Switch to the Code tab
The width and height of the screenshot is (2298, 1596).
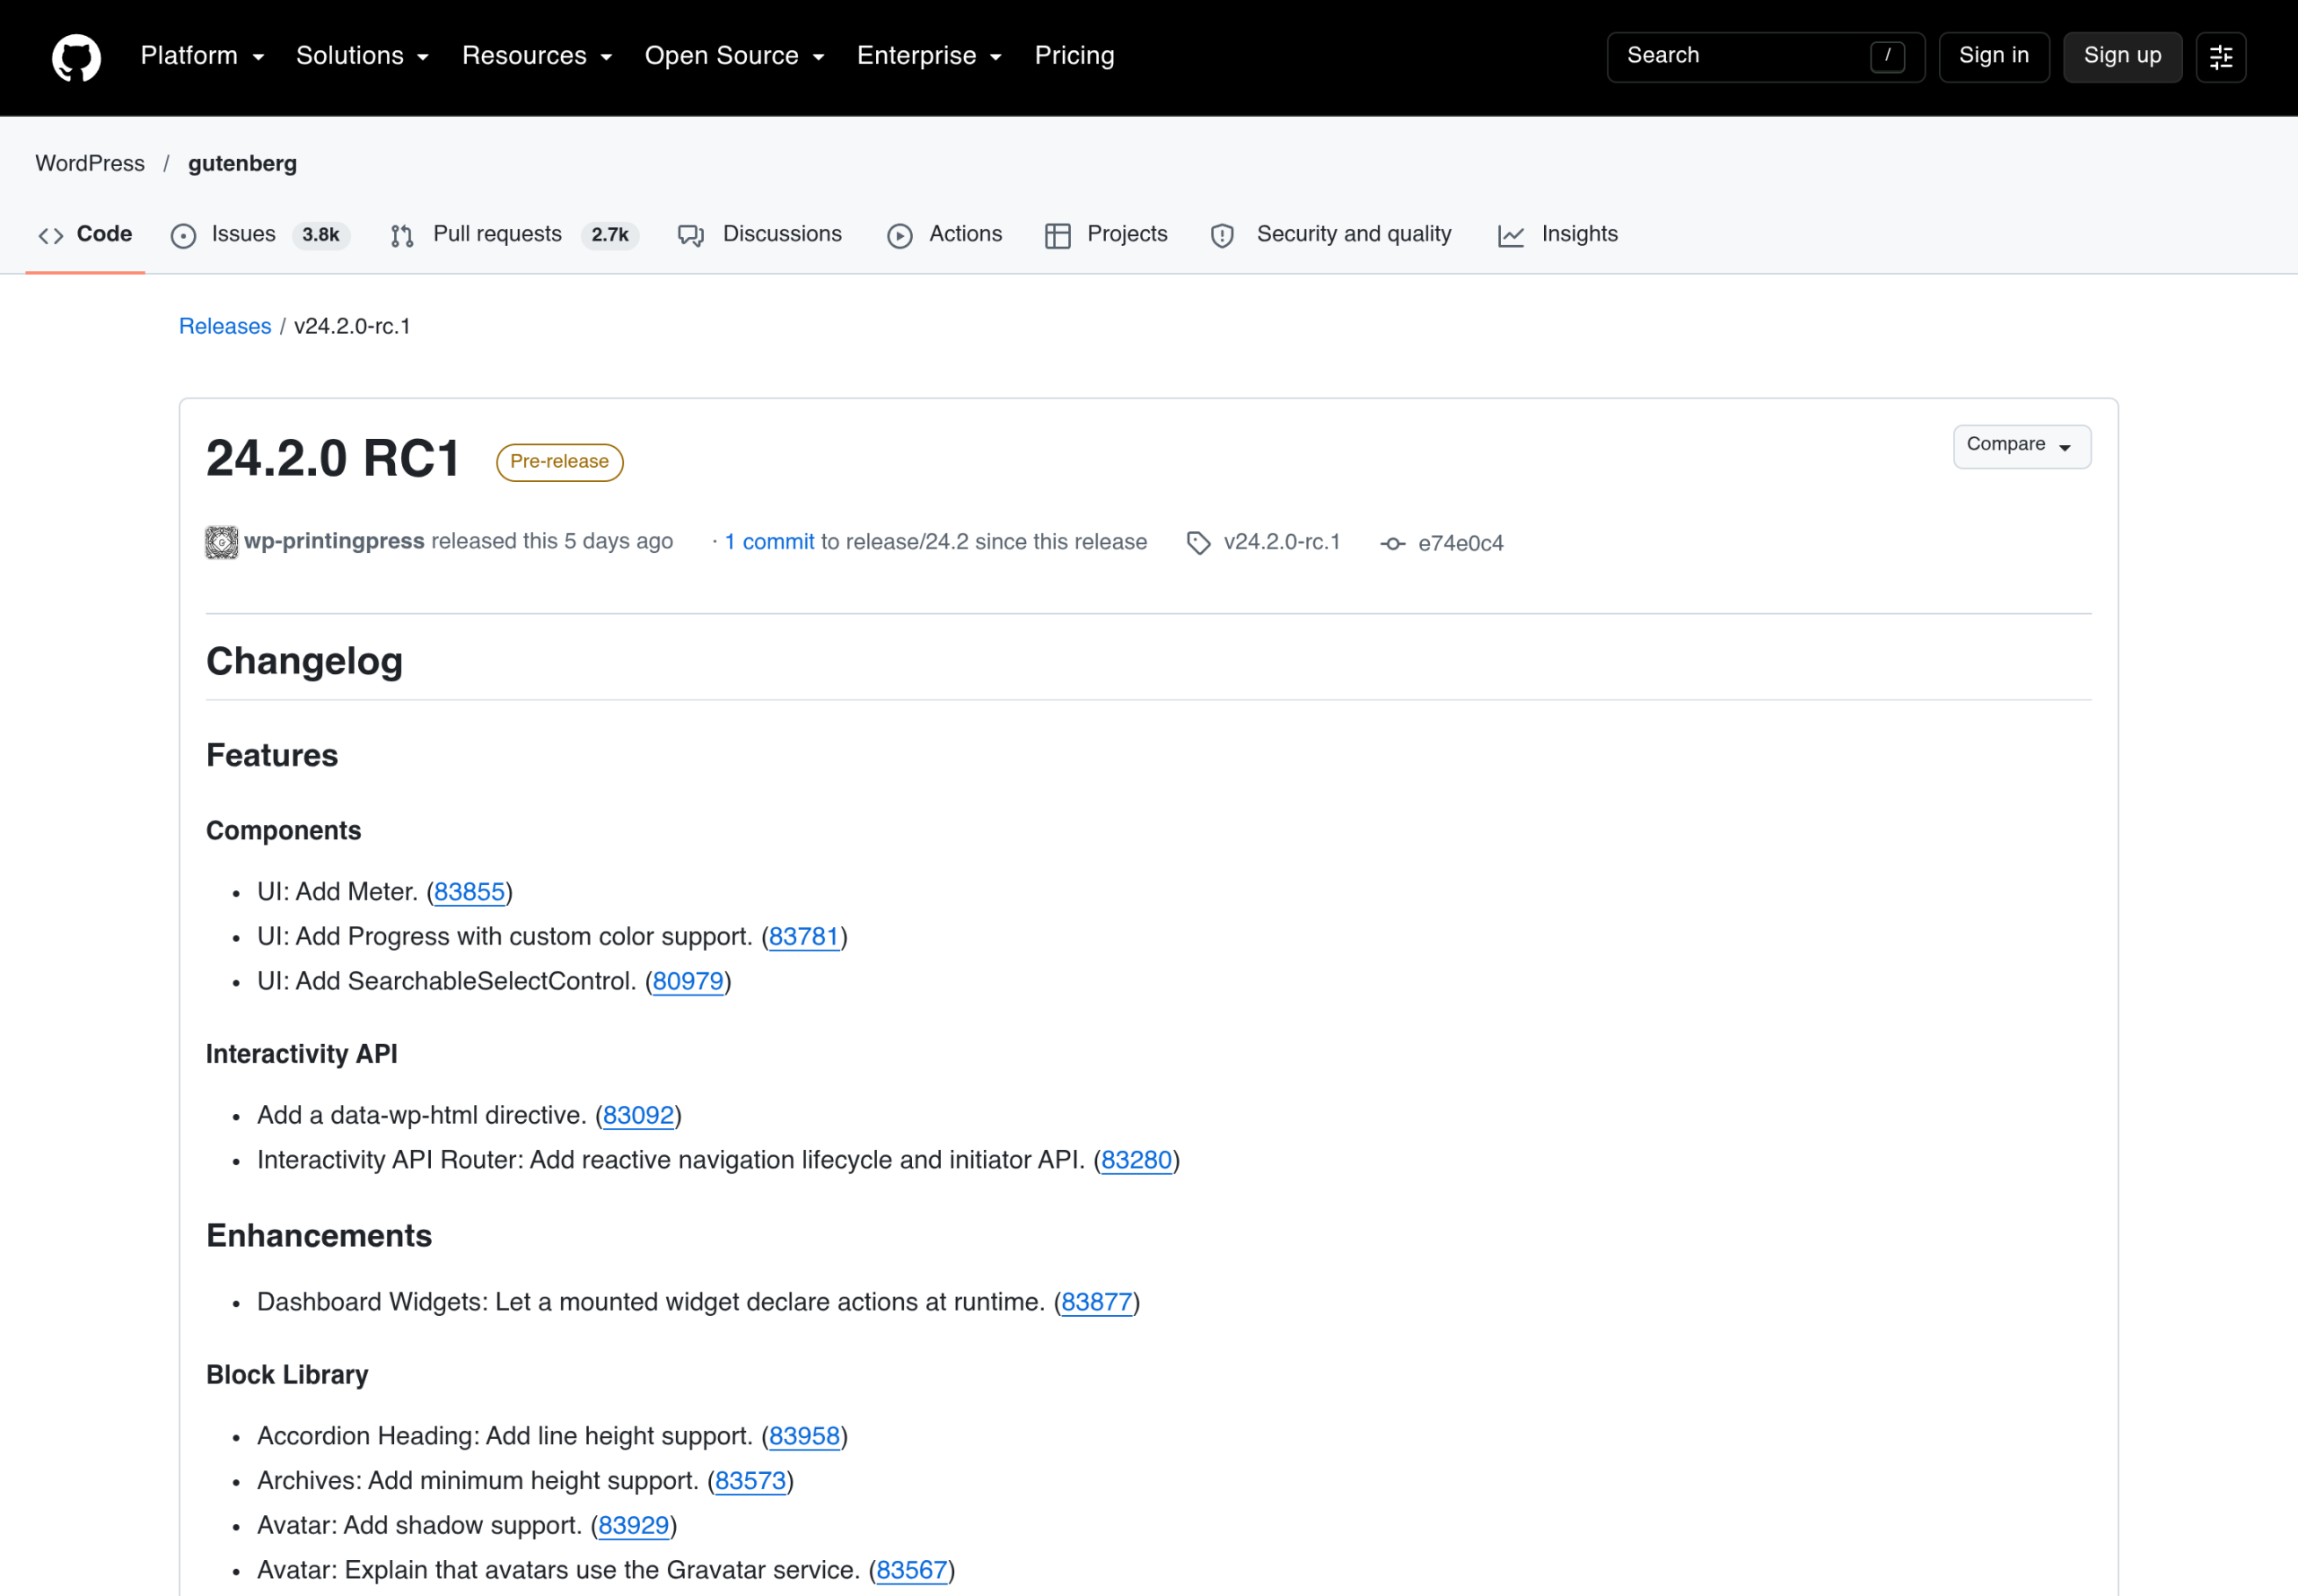coord(85,235)
